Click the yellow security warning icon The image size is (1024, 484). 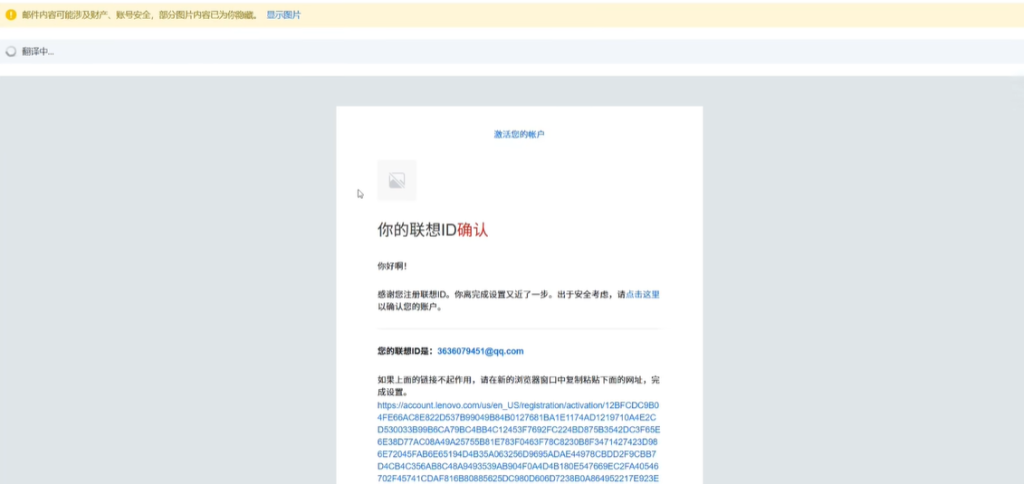[11, 15]
